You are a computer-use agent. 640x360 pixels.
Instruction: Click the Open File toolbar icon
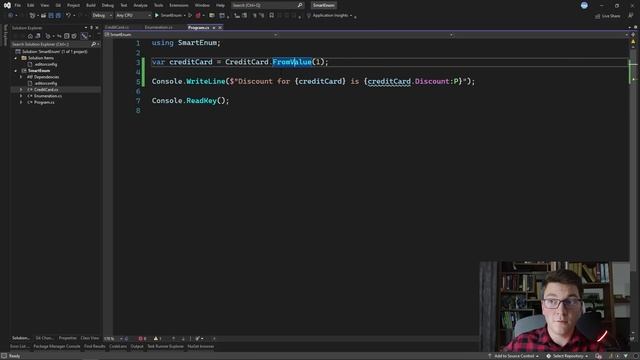coord(43,16)
